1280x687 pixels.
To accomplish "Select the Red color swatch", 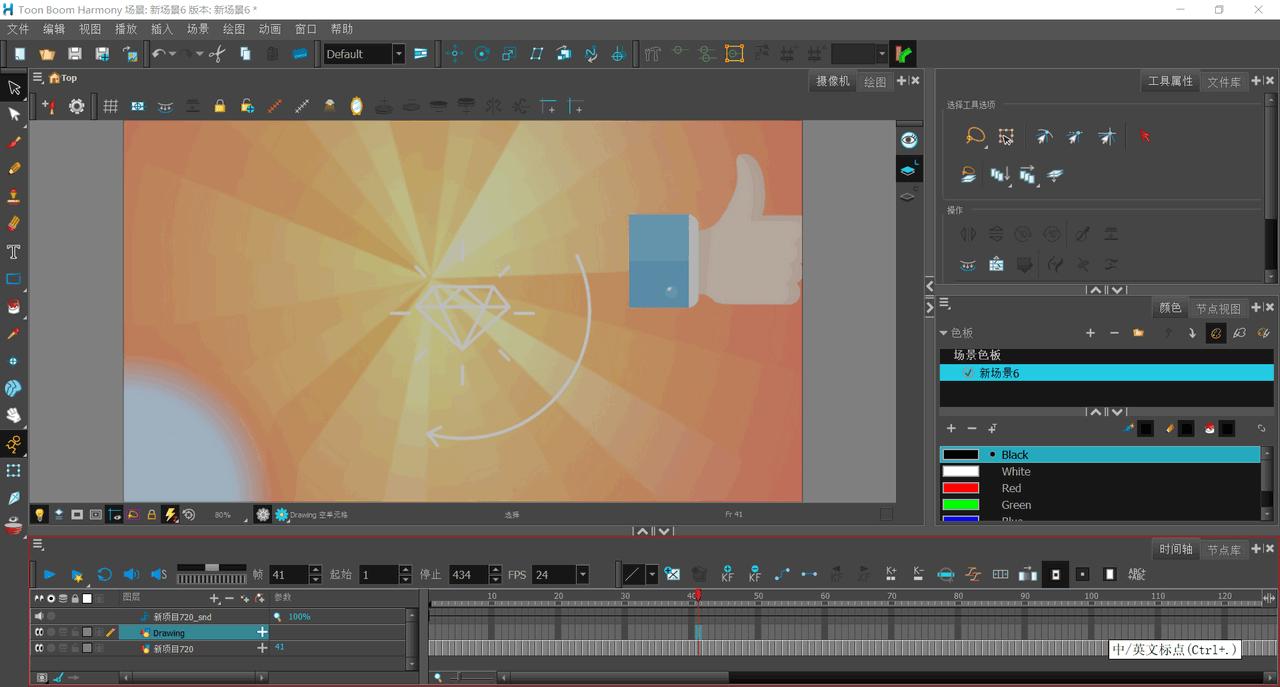I will tap(961, 488).
